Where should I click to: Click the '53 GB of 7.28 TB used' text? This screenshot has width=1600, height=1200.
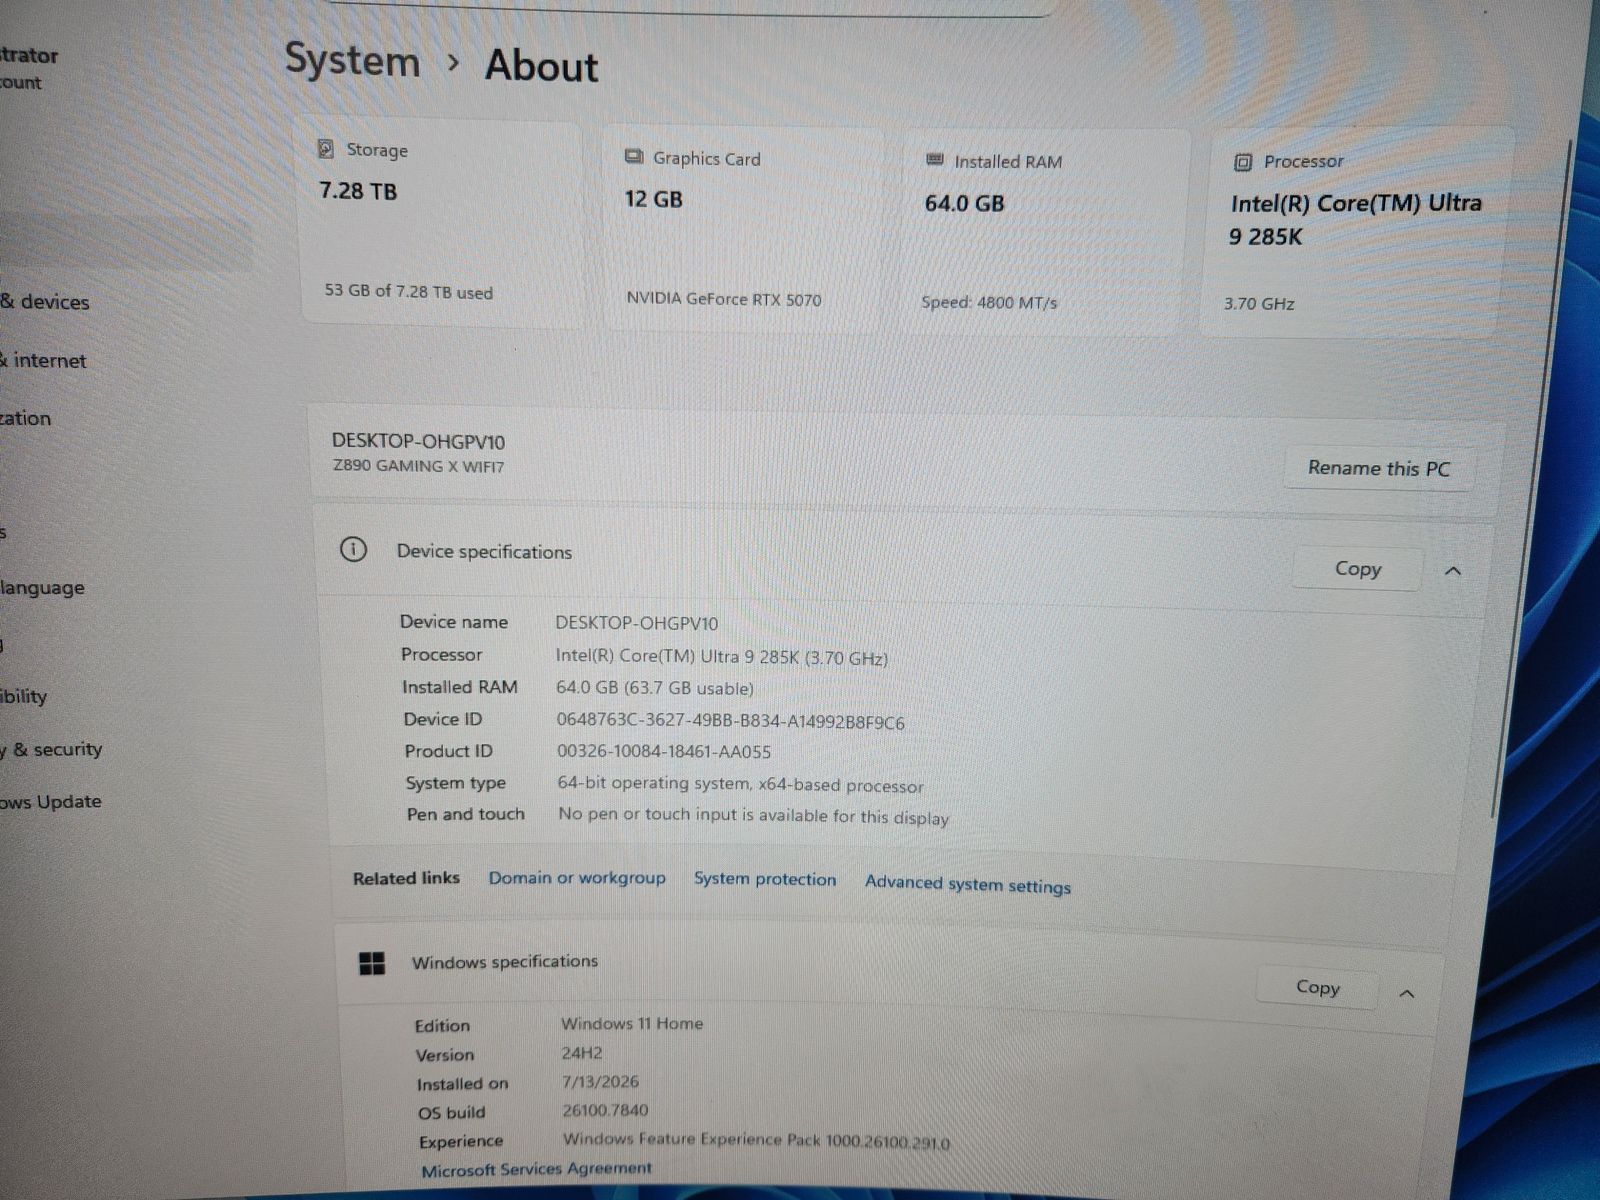tap(408, 291)
